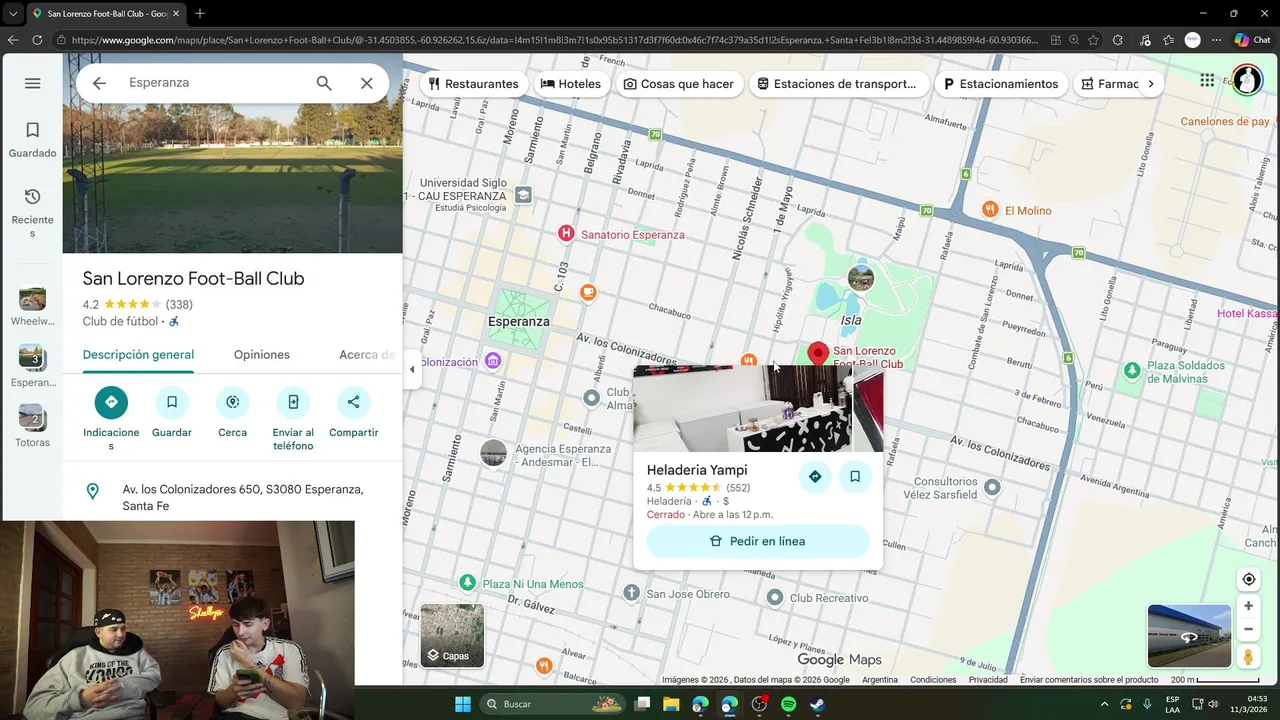This screenshot has height=720, width=1280.
Task: Click the Universidad Siglo CAU Esperanza marker
Action: tap(523, 194)
